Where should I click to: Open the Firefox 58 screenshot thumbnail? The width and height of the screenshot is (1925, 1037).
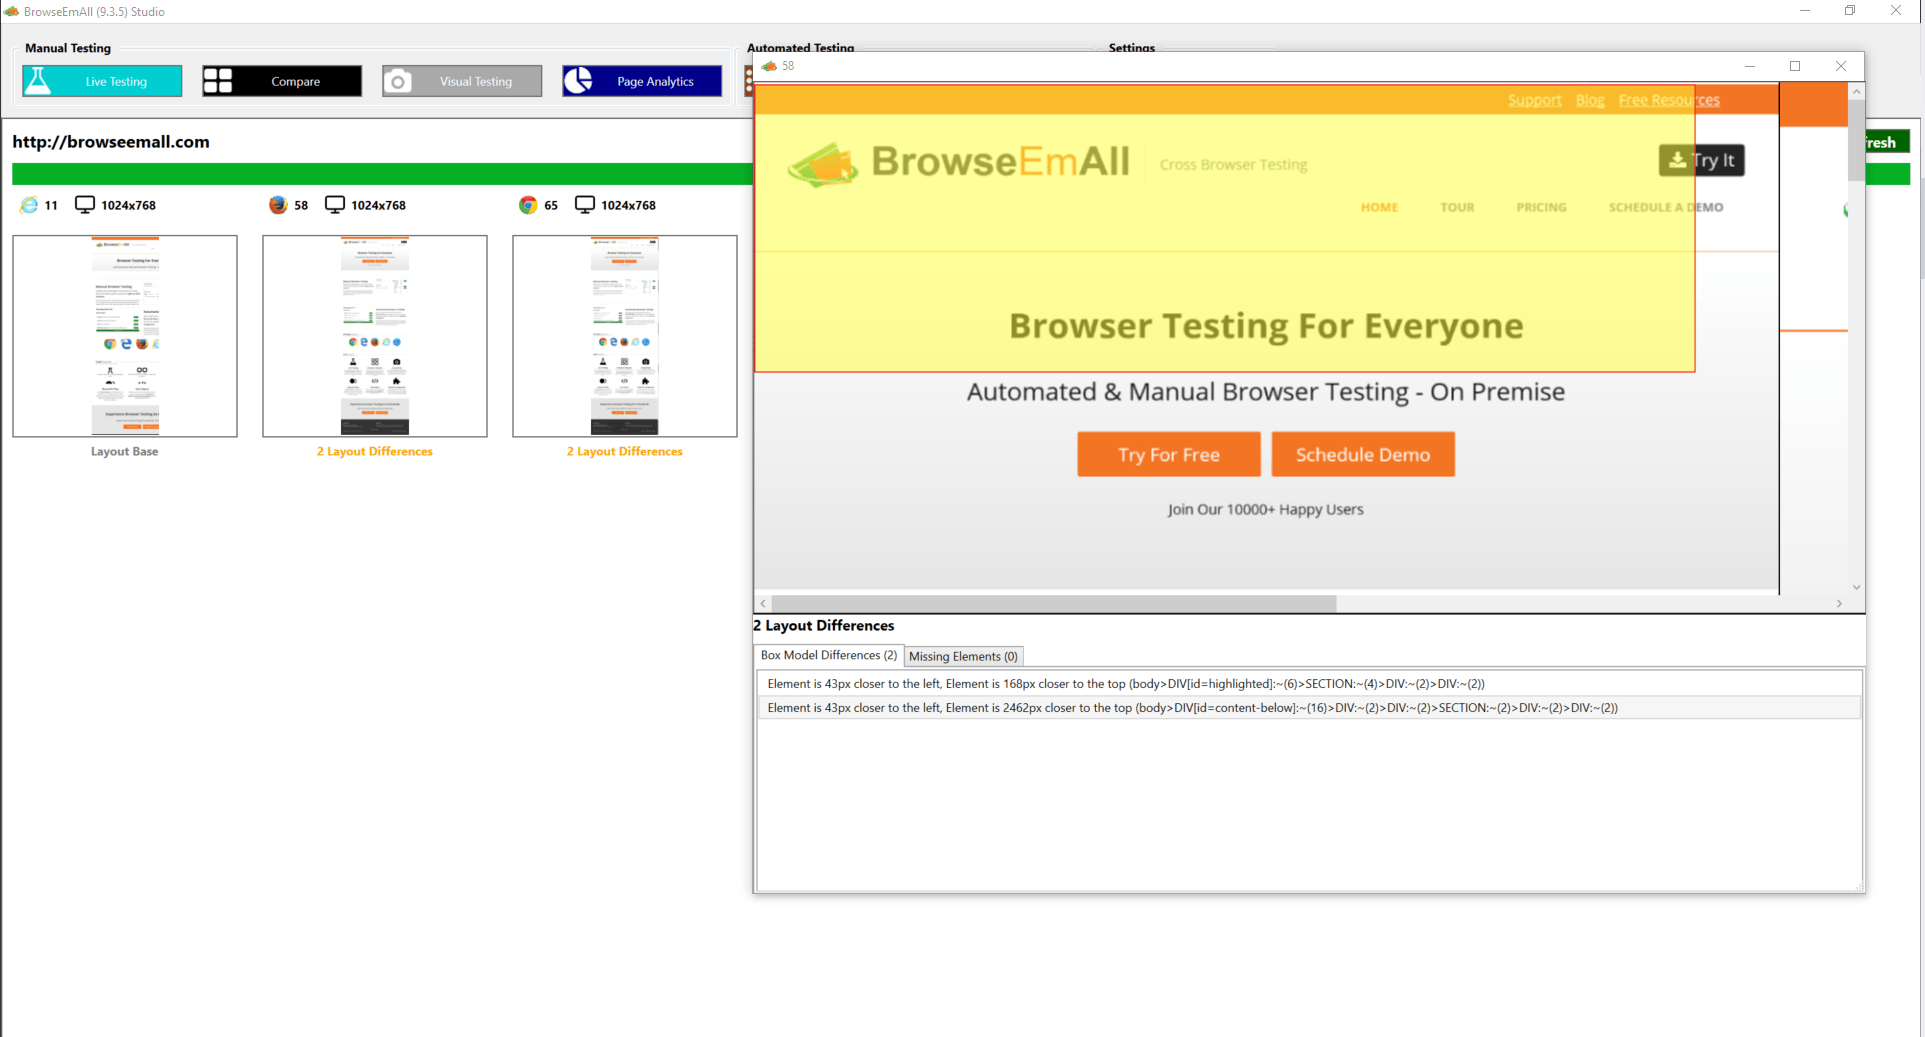[x=375, y=336]
